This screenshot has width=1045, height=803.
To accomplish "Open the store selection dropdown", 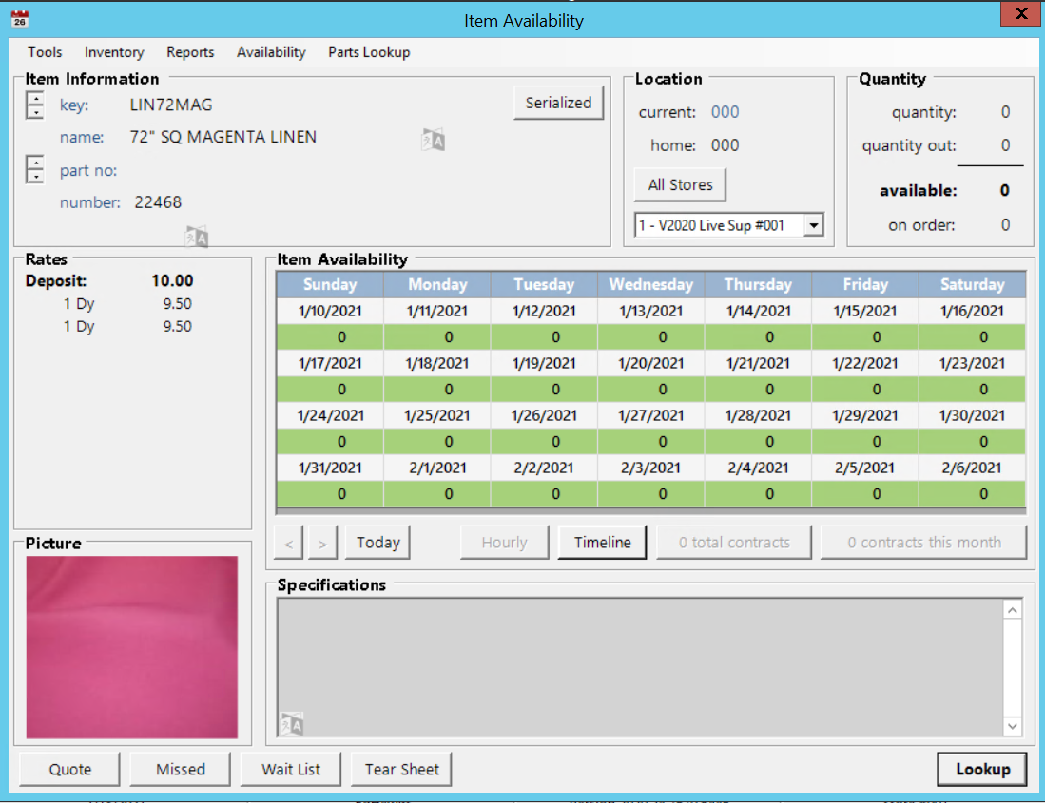I will pyautogui.click(x=813, y=226).
